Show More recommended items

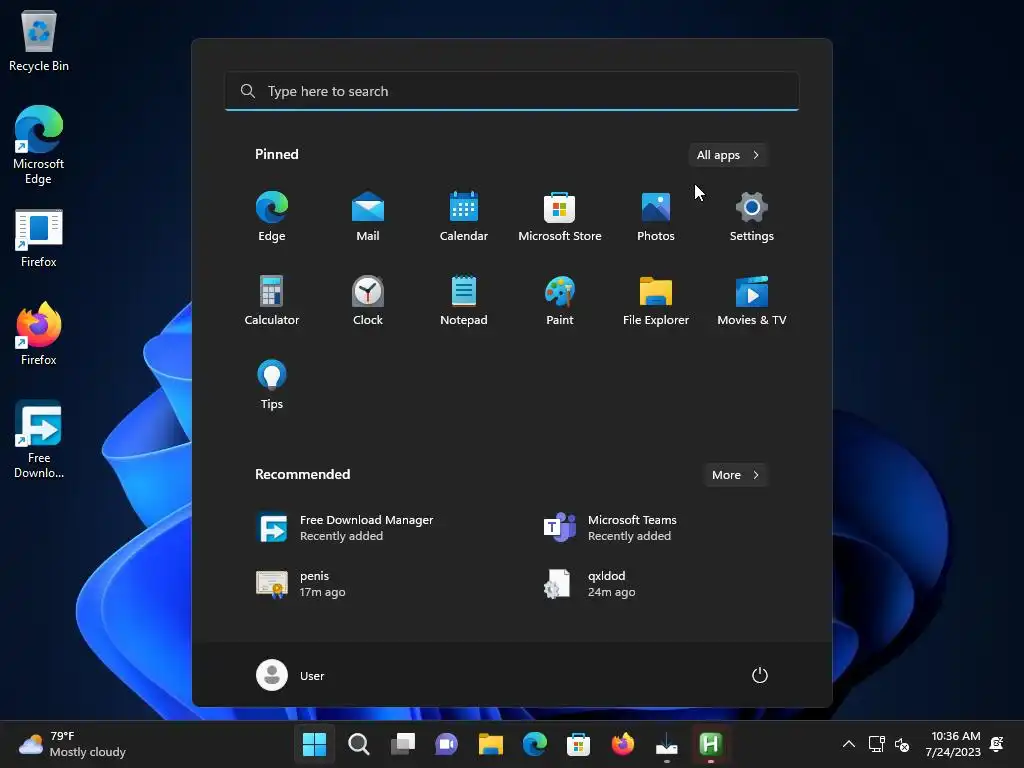coord(735,475)
